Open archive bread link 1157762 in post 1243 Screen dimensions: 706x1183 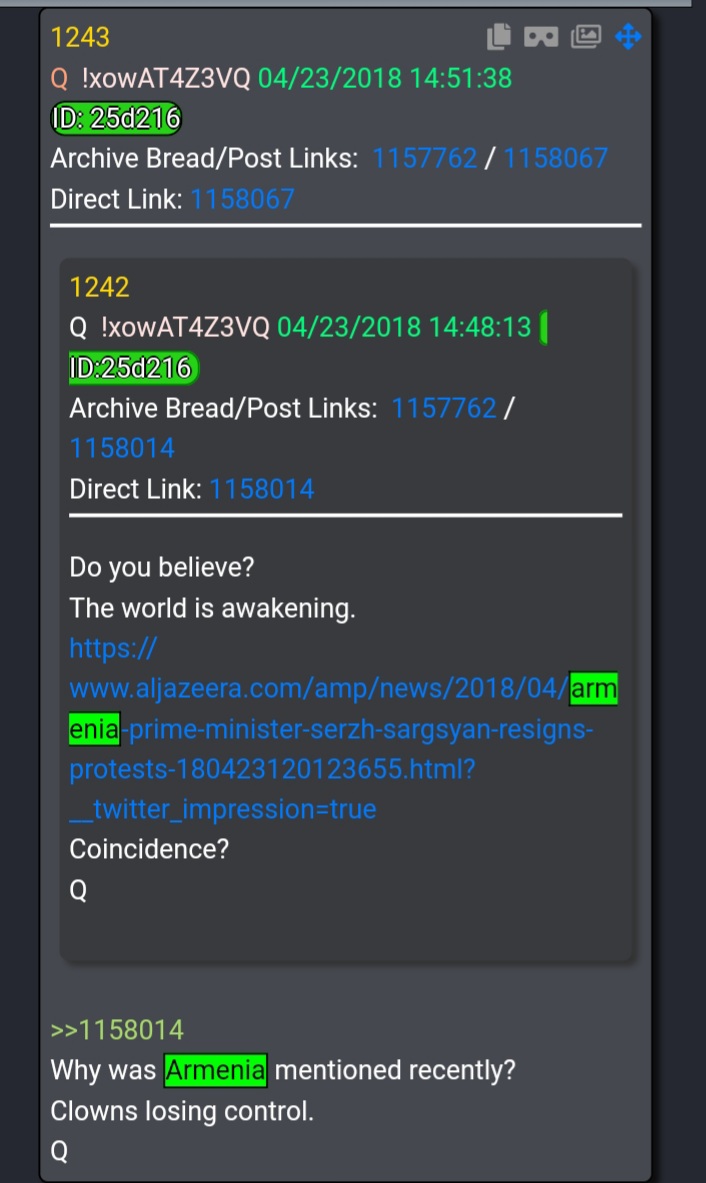pyautogui.click(x=425, y=158)
